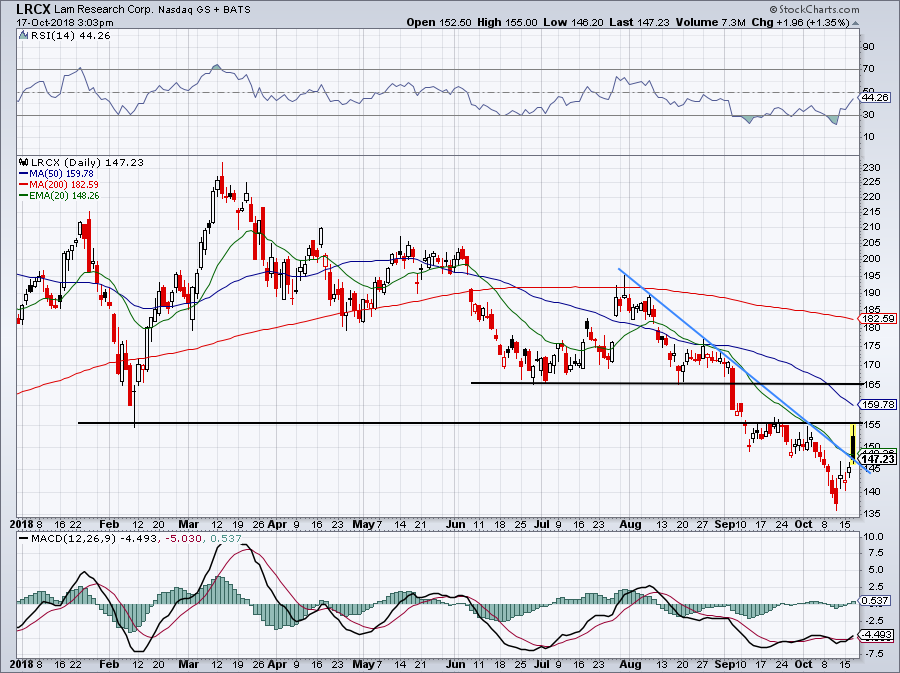
Task: Click the EMA(20) 148.26 legend text
Action: (64, 196)
